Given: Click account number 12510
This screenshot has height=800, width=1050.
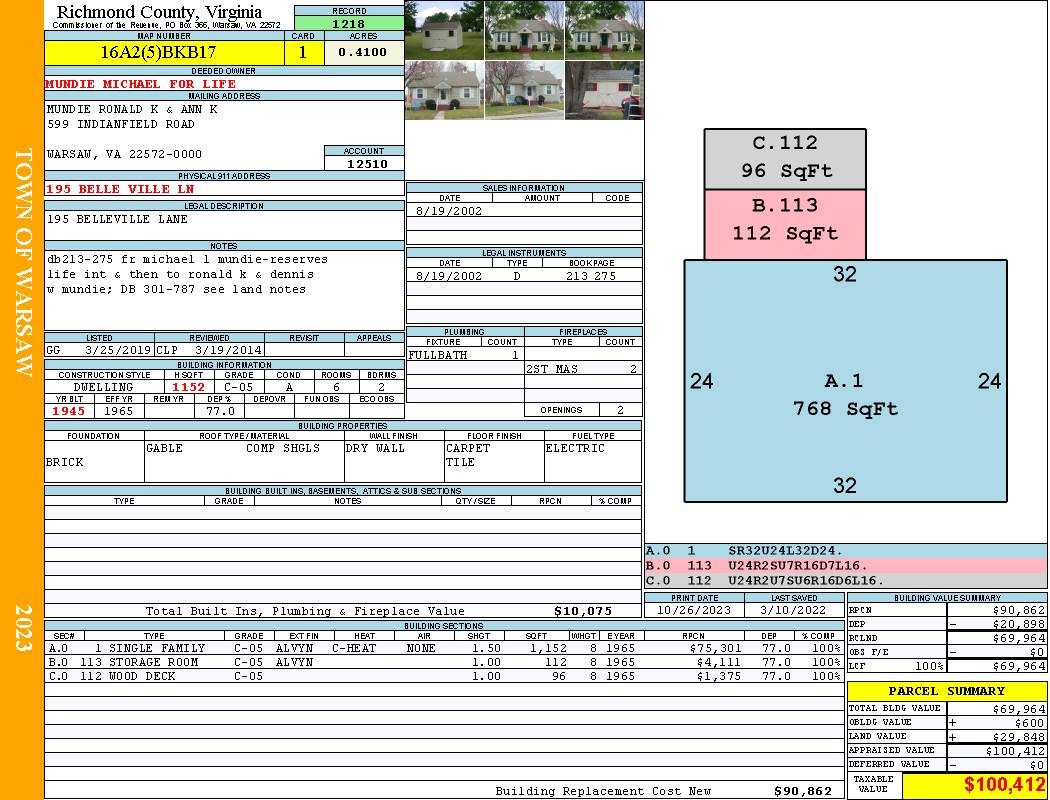Looking at the screenshot, I should click(x=367, y=163).
